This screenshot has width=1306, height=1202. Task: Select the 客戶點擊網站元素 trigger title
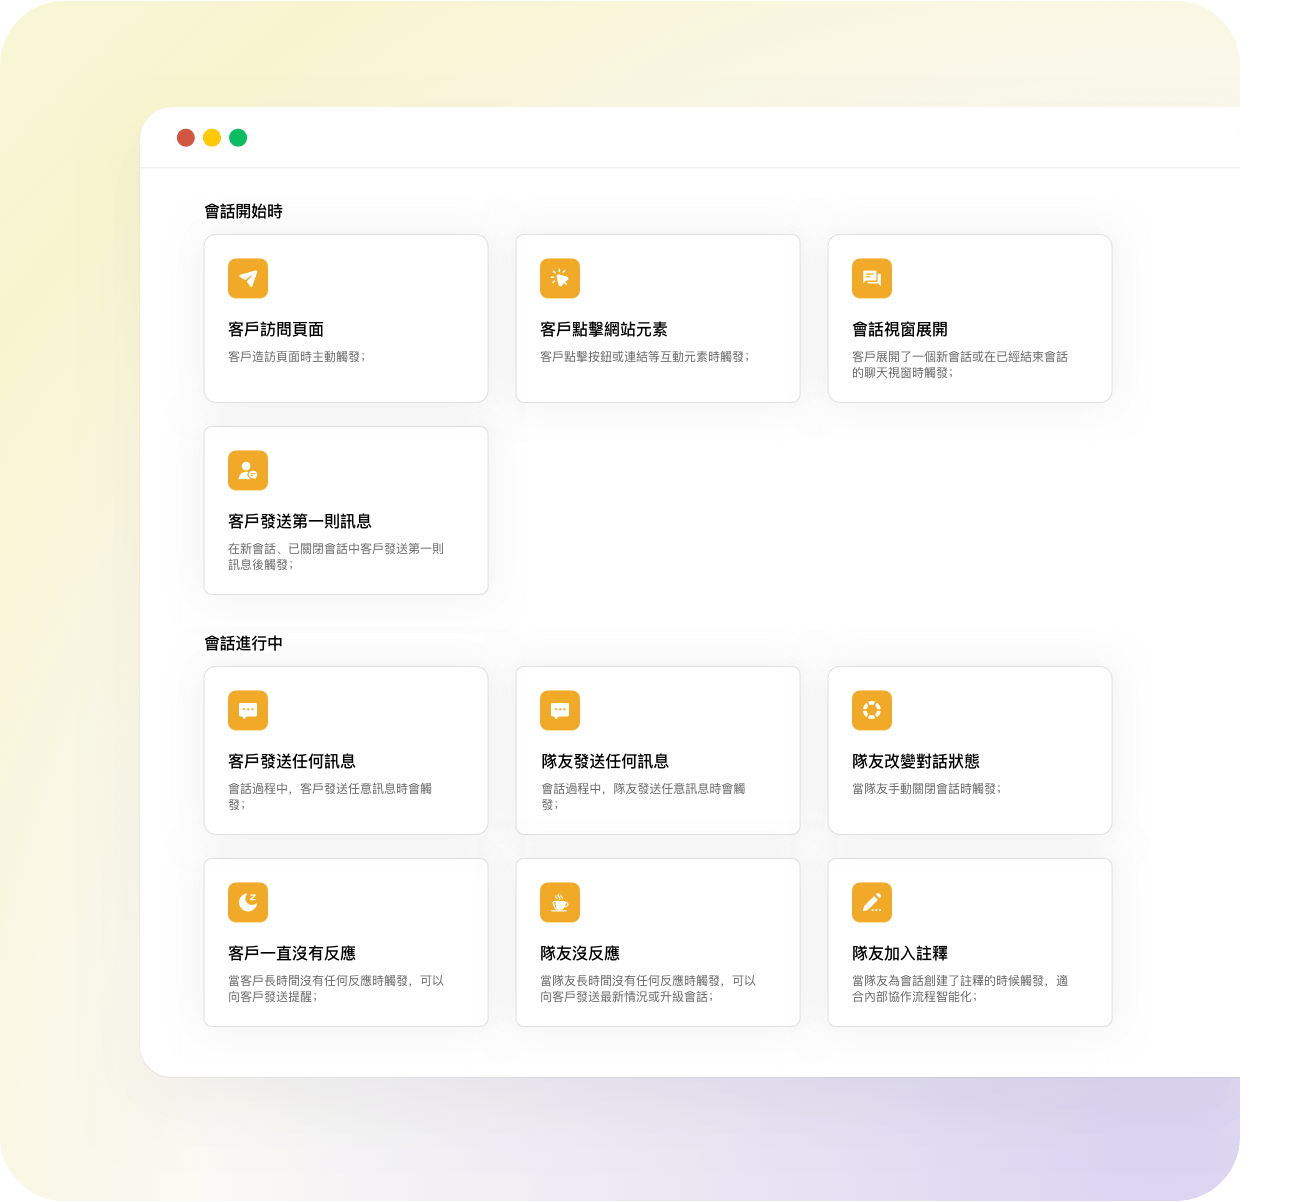click(604, 330)
